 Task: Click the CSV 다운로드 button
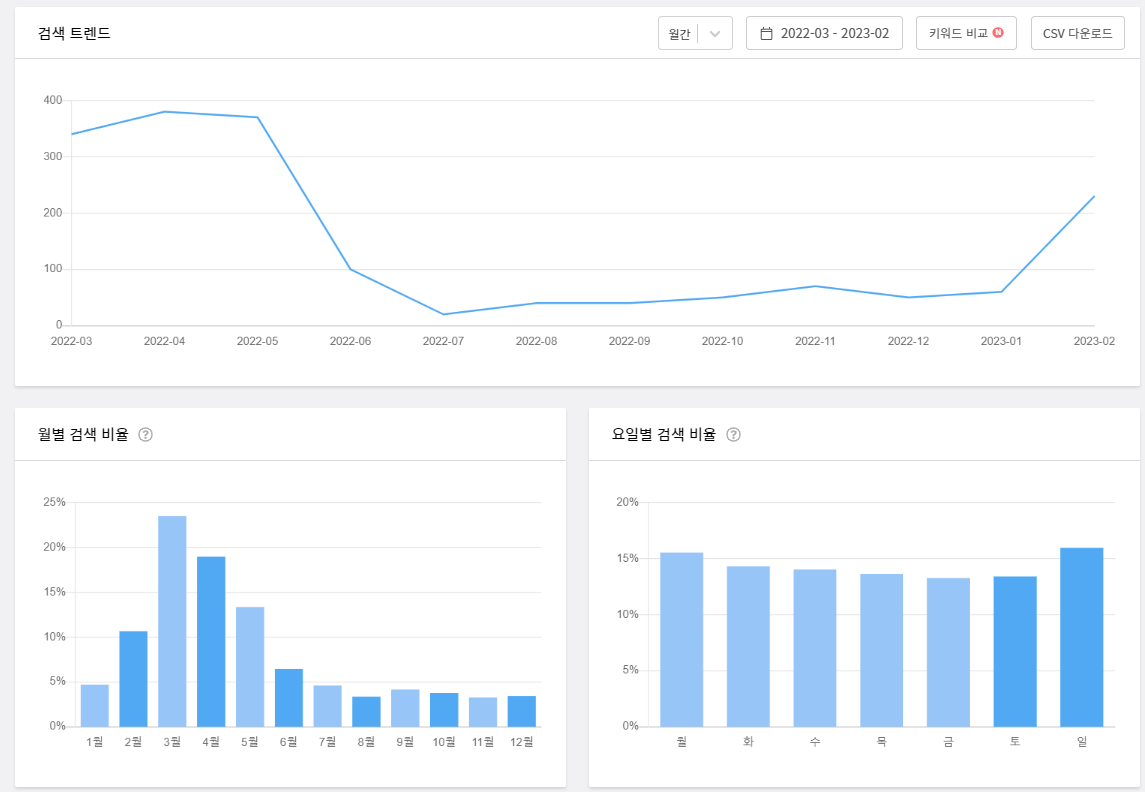coord(1078,32)
